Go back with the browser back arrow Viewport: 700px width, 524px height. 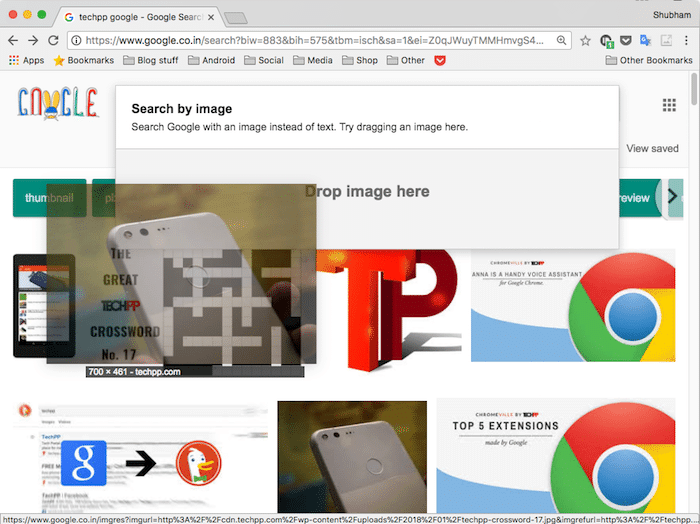[13, 41]
